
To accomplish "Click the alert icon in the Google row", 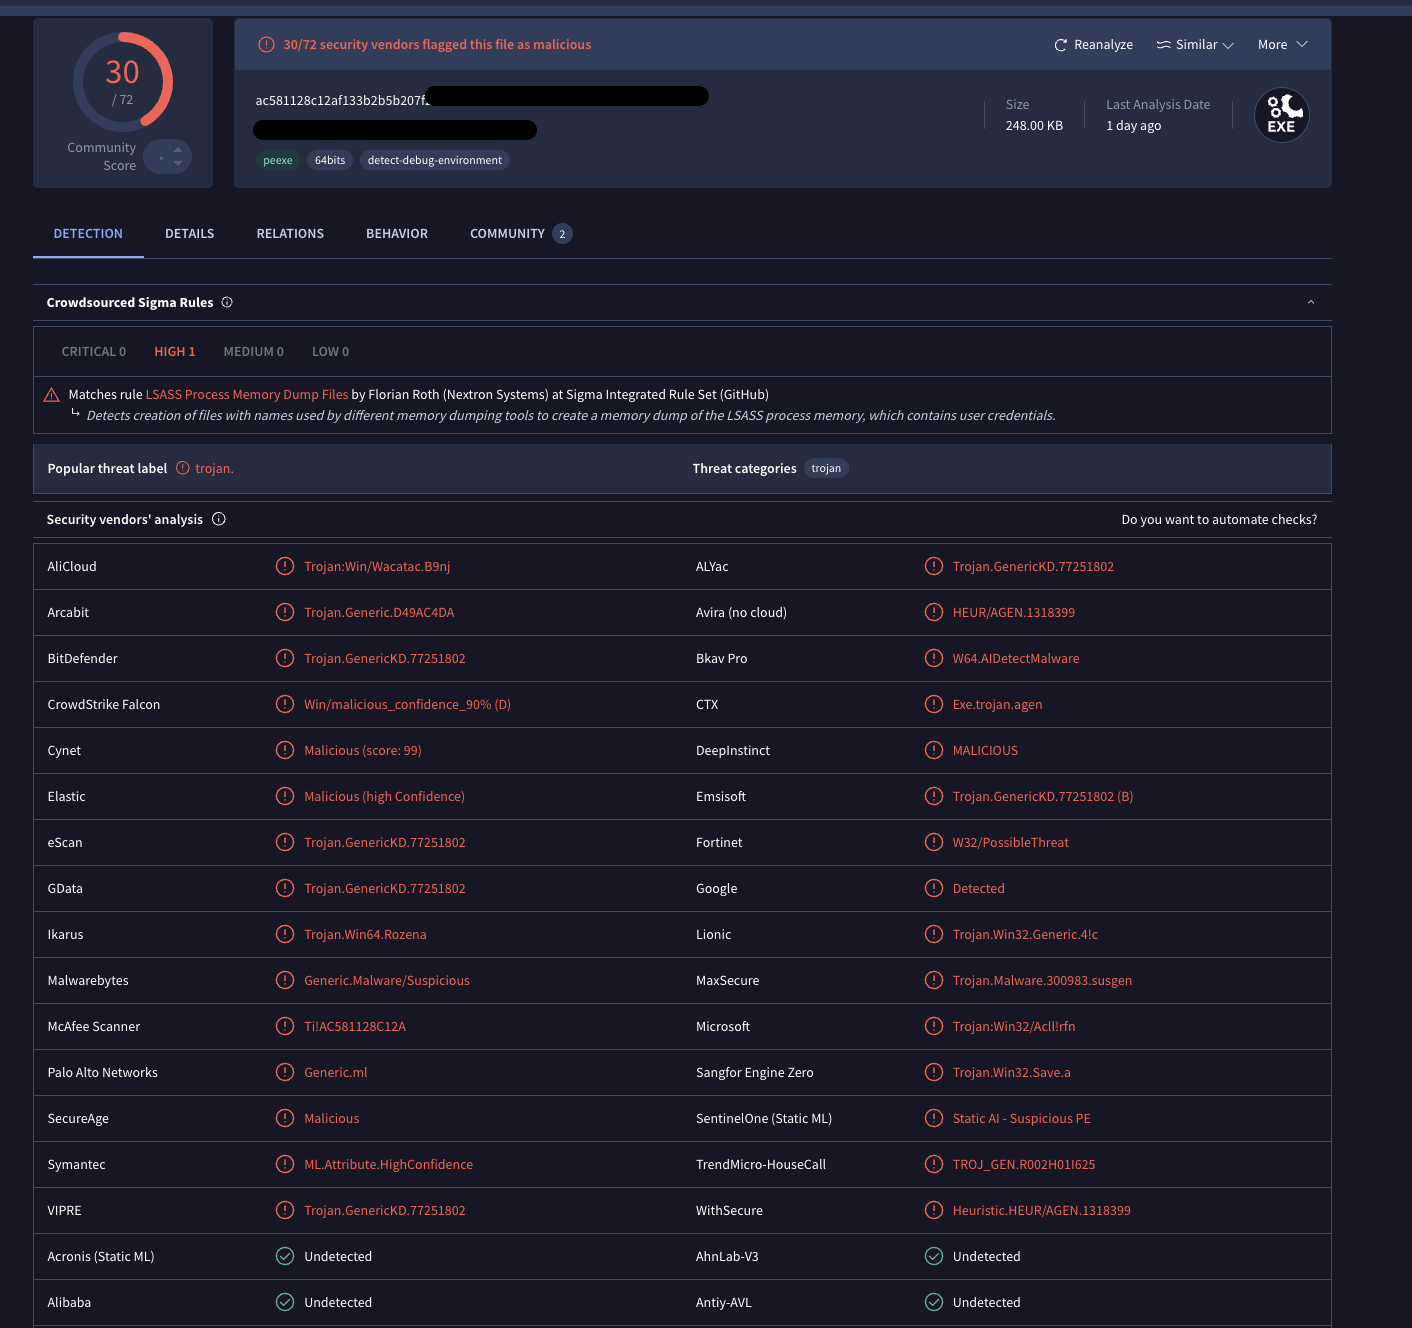I will tap(934, 888).
